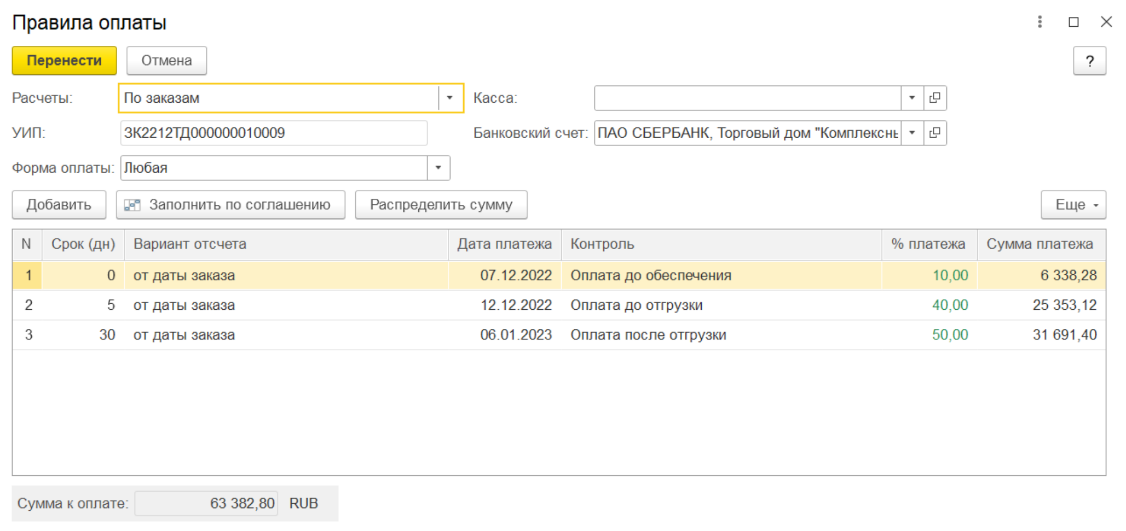The width and height of the screenshot is (1126, 531).
Task: Open the three-dot window menu
Action: (1040, 22)
